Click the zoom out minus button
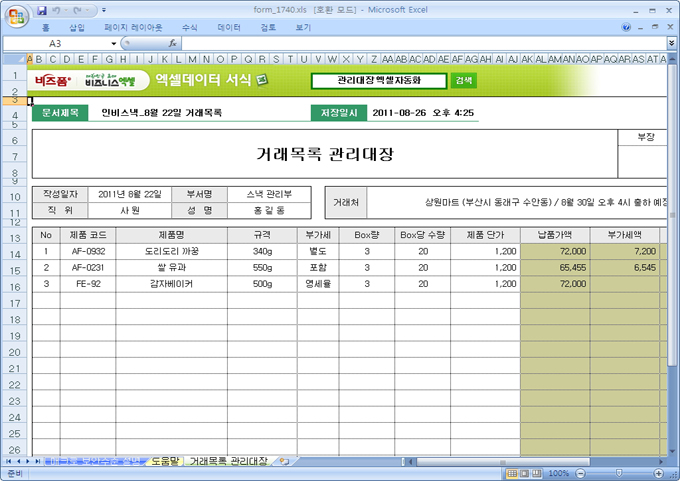 click(581, 474)
